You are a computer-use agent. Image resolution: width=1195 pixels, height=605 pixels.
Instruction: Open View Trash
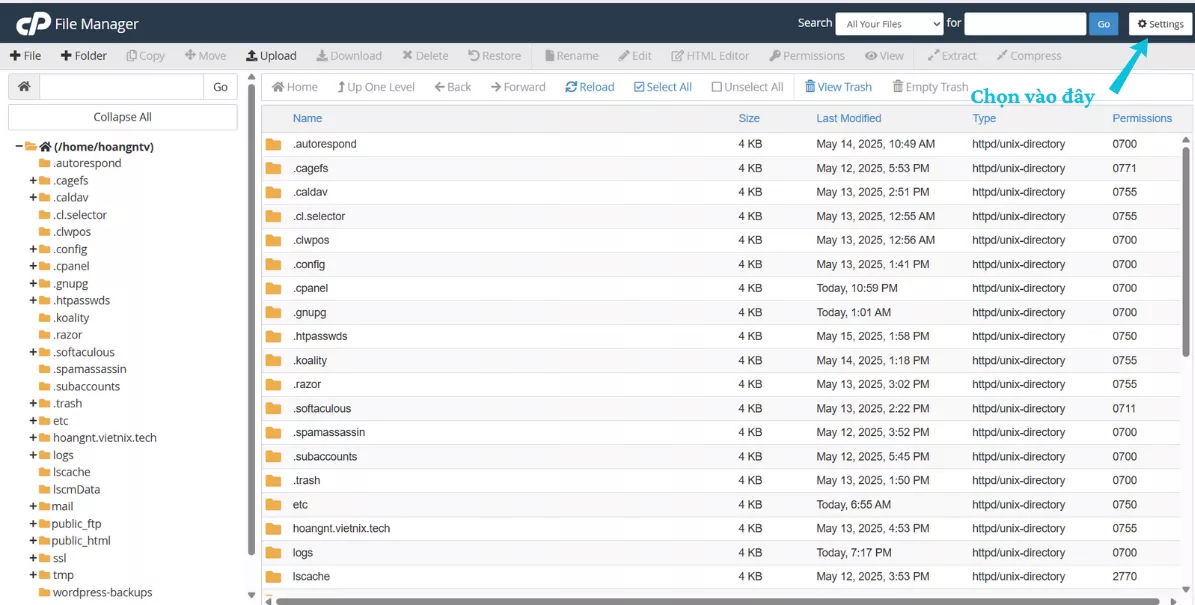[x=838, y=87]
